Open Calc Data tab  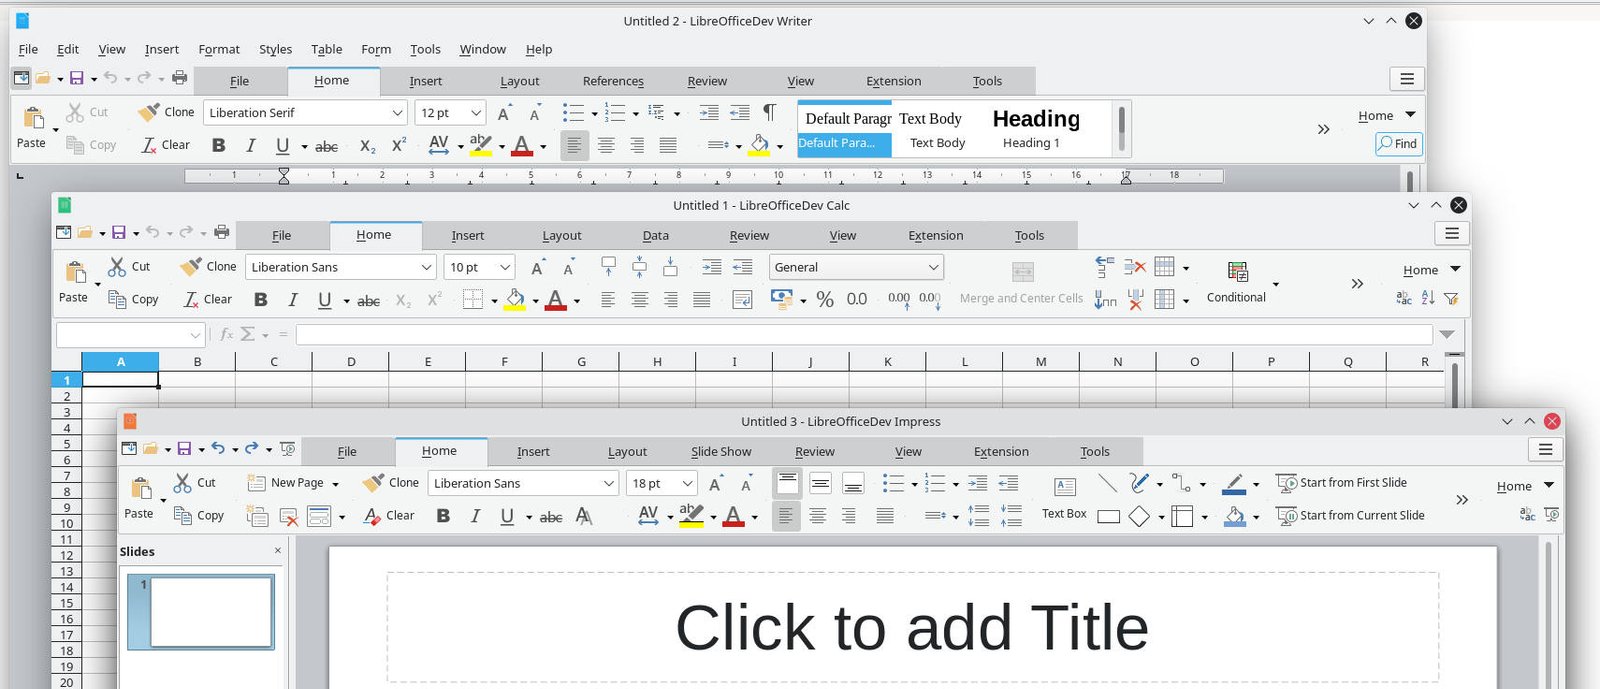(x=655, y=235)
